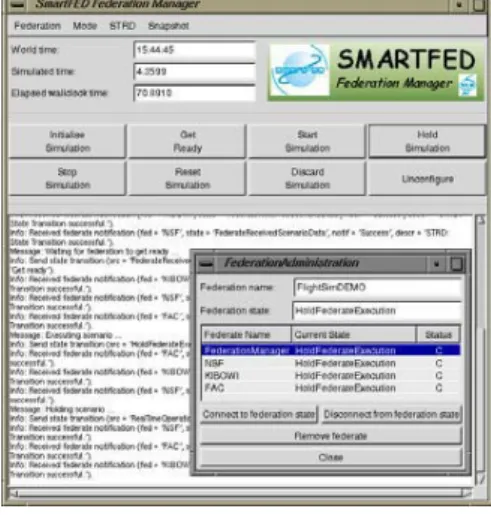Select the KIBOWI federate row
Screen dimensions: 491x515
tap(331, 376)
